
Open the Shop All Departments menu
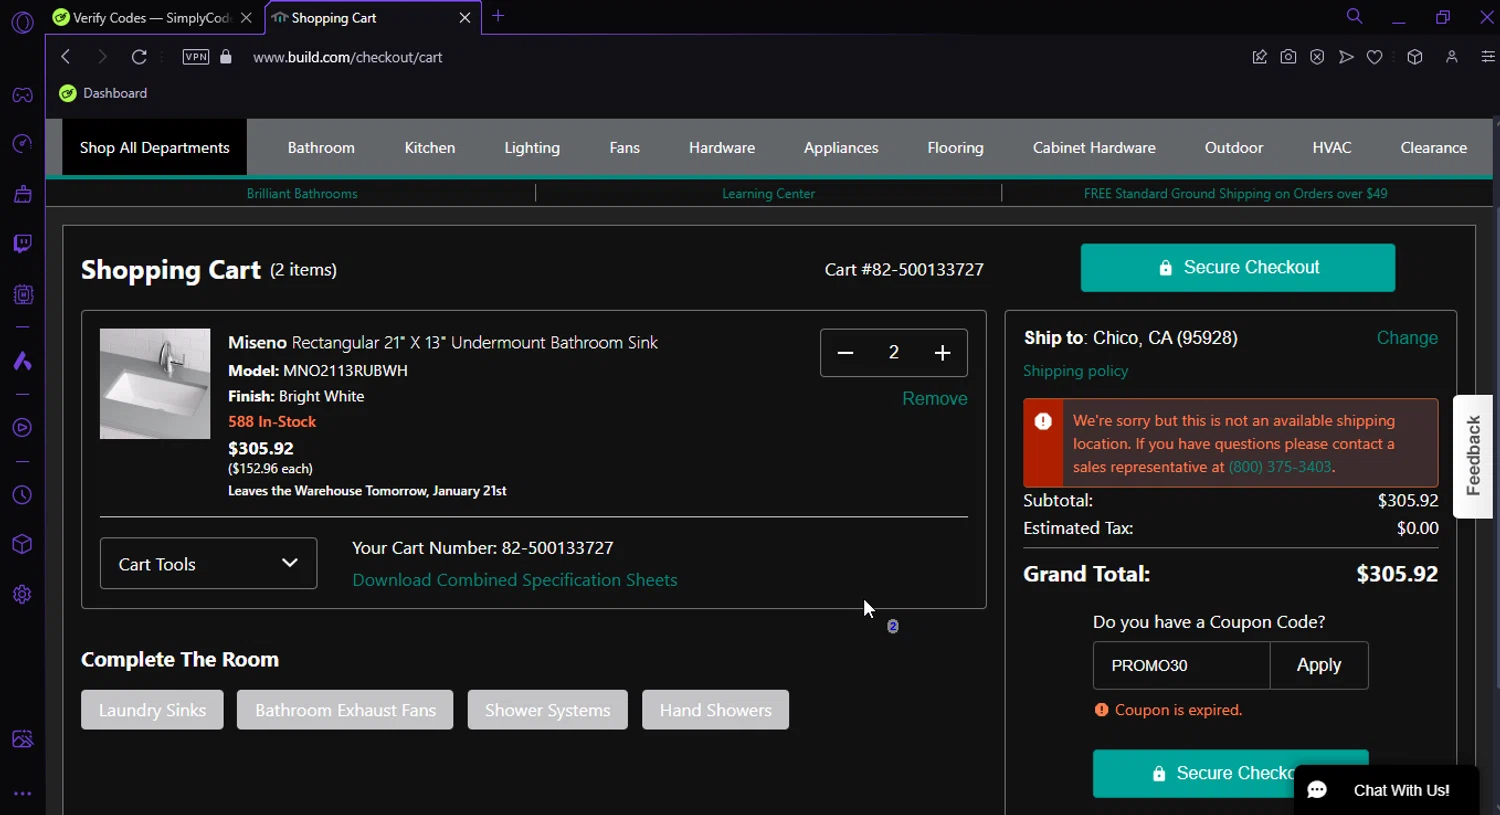[154, 148]
